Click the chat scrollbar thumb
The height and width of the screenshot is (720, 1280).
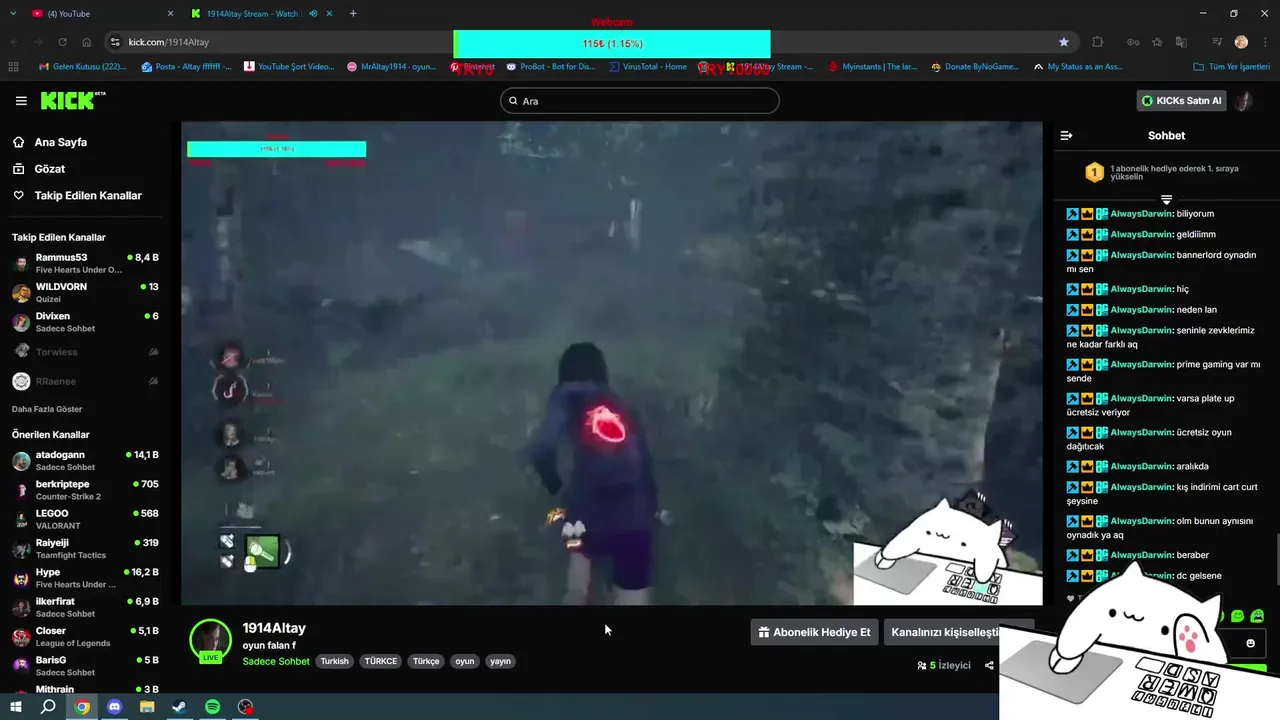pyautogui.click(x=1276, y=560)
